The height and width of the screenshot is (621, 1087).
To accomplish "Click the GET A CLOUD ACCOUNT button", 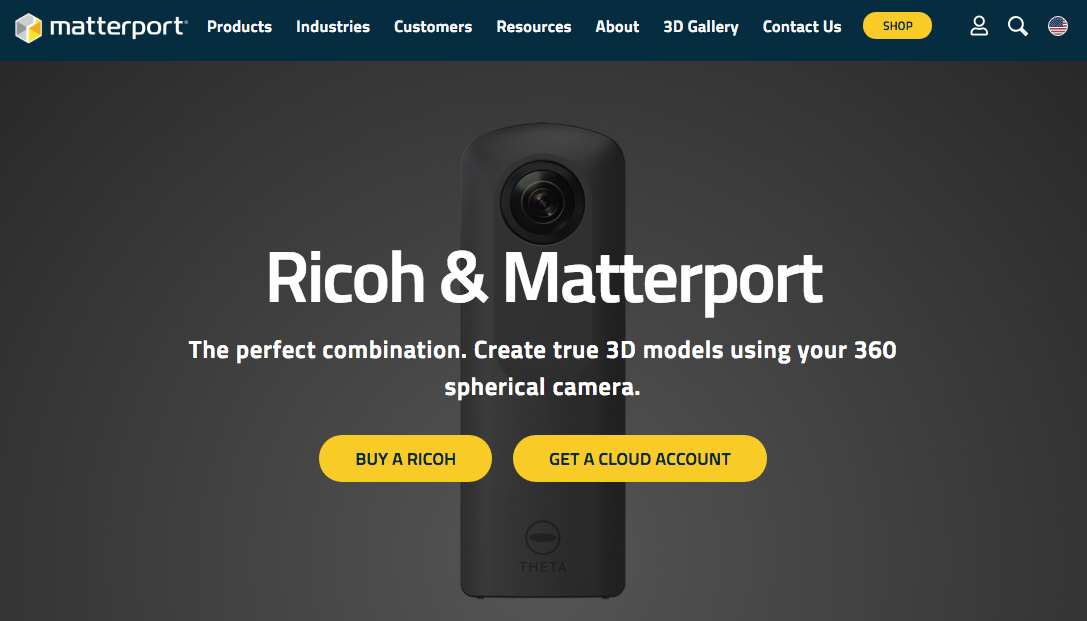I will pos(640,459).
